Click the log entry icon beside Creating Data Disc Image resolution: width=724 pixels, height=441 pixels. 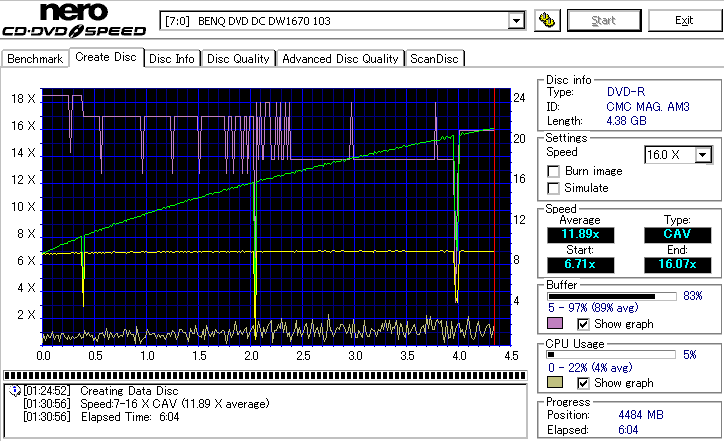pos(15,391)
